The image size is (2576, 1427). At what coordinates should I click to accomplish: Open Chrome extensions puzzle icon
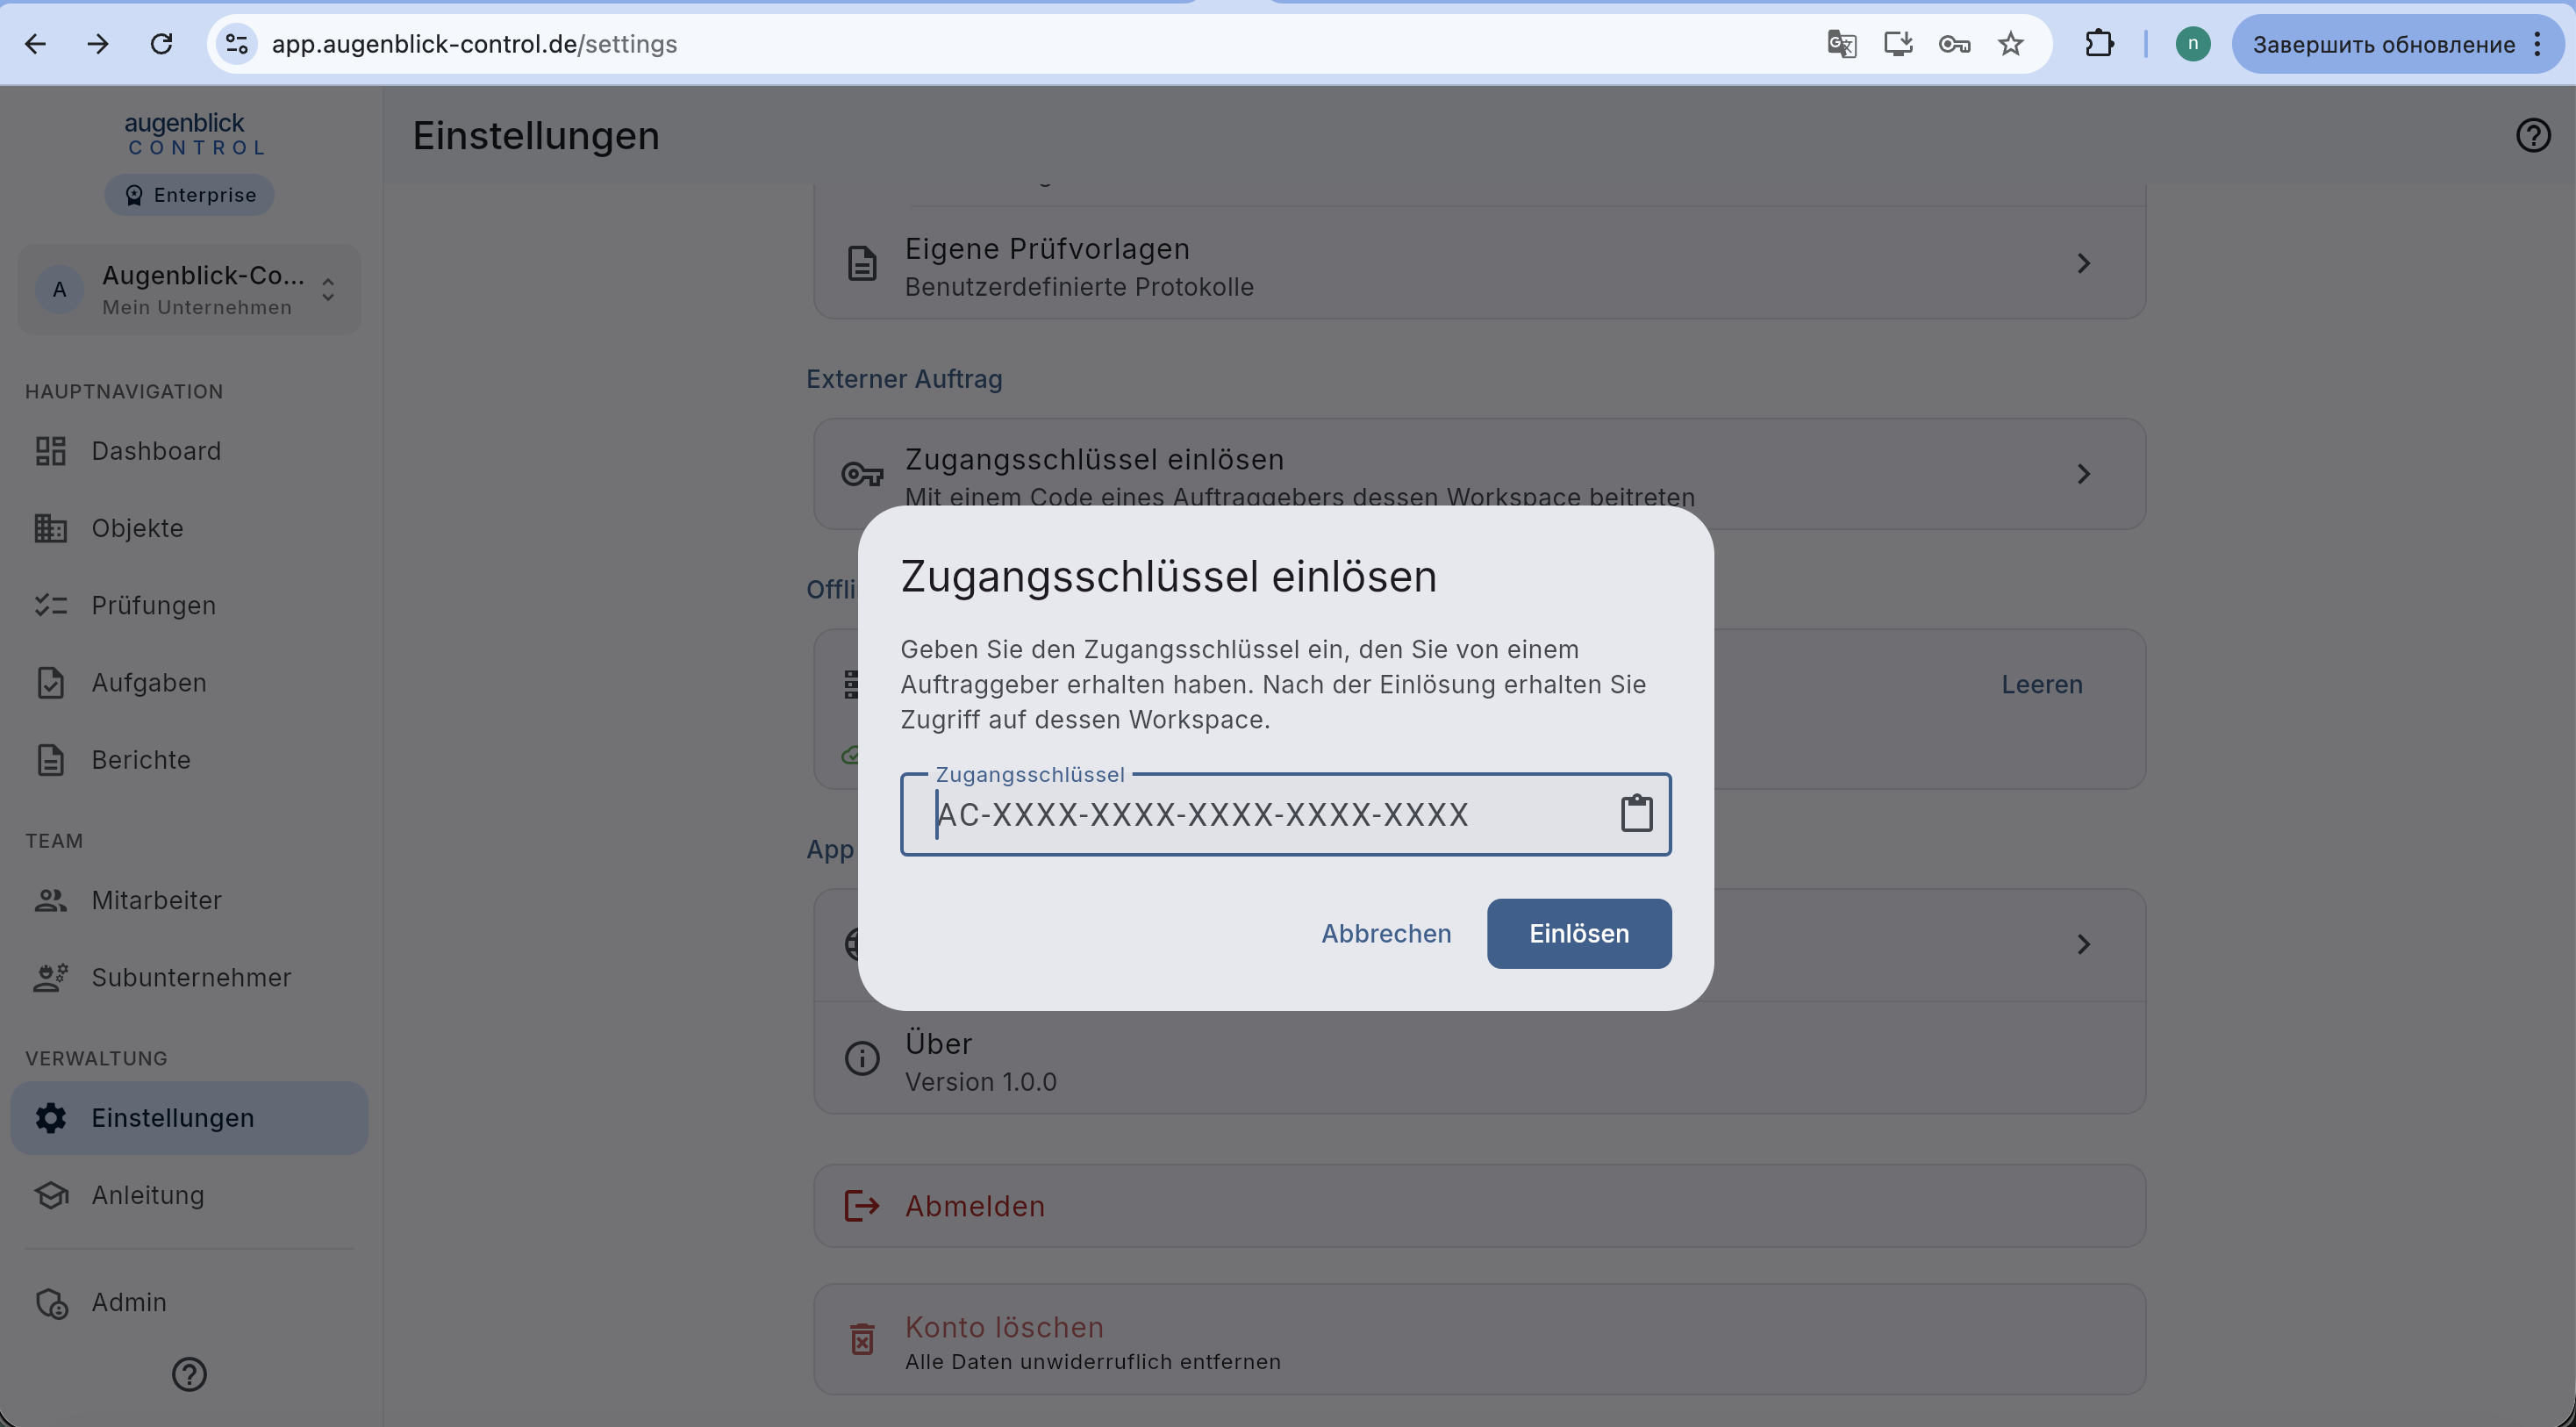click(x=2099, y=44)
